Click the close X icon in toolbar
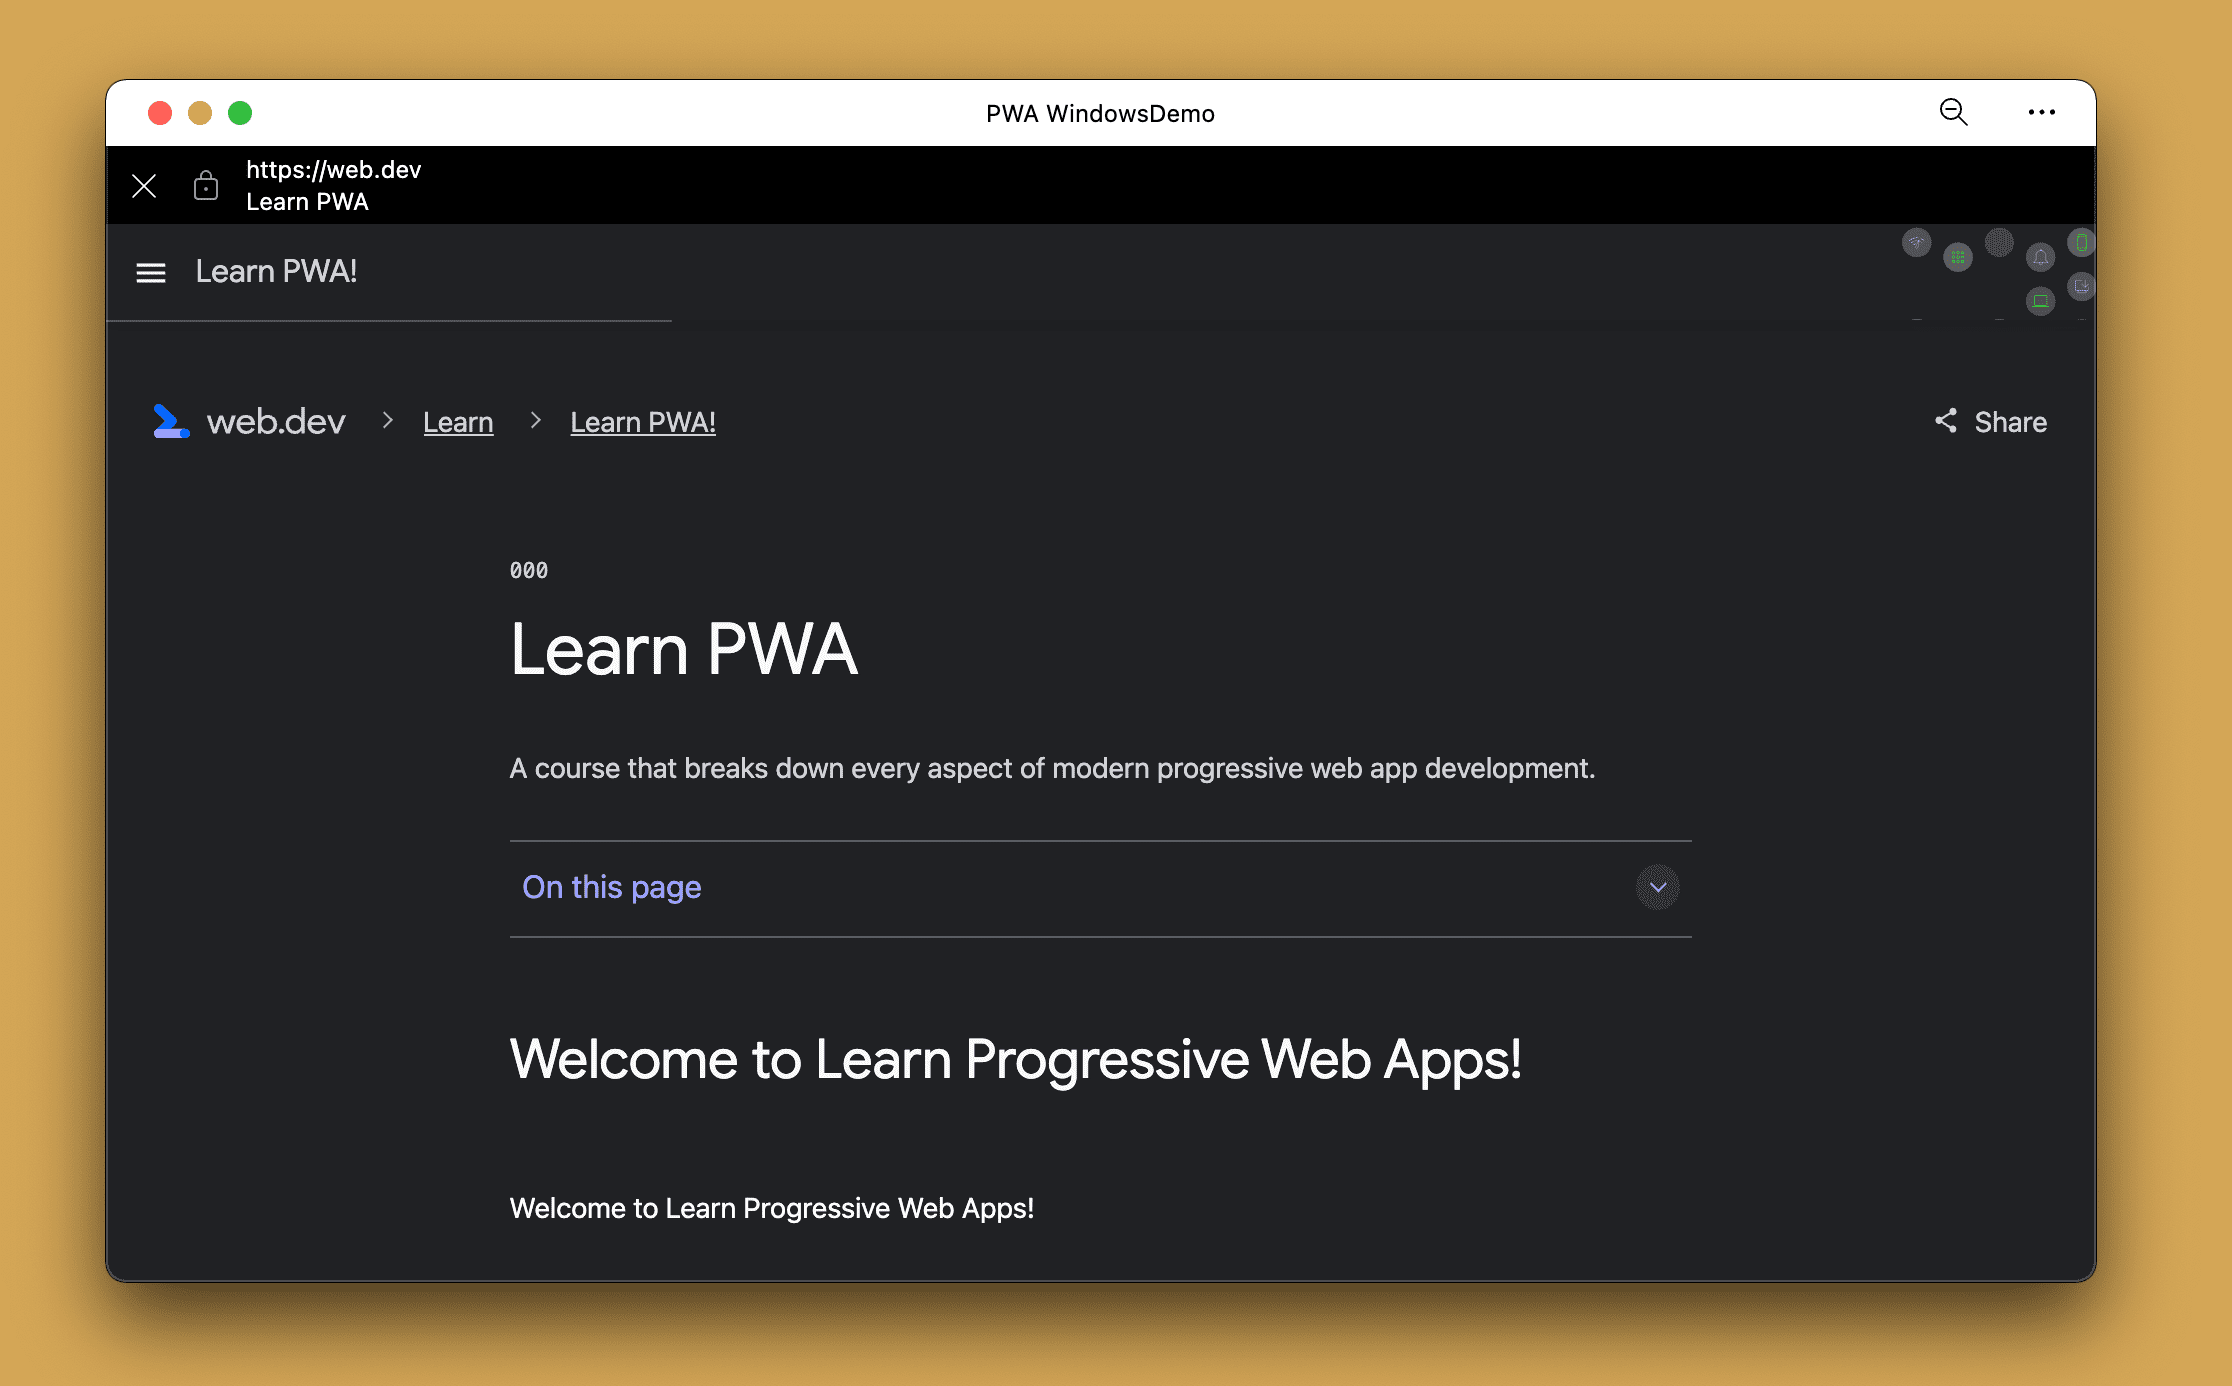 (x=142, y=185)
